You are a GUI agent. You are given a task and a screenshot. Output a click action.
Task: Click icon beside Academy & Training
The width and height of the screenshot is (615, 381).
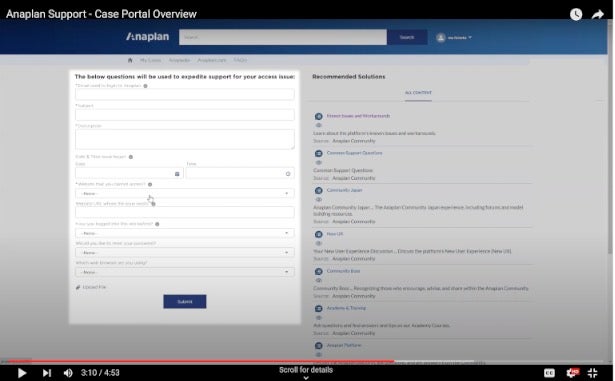pos(318,309)
